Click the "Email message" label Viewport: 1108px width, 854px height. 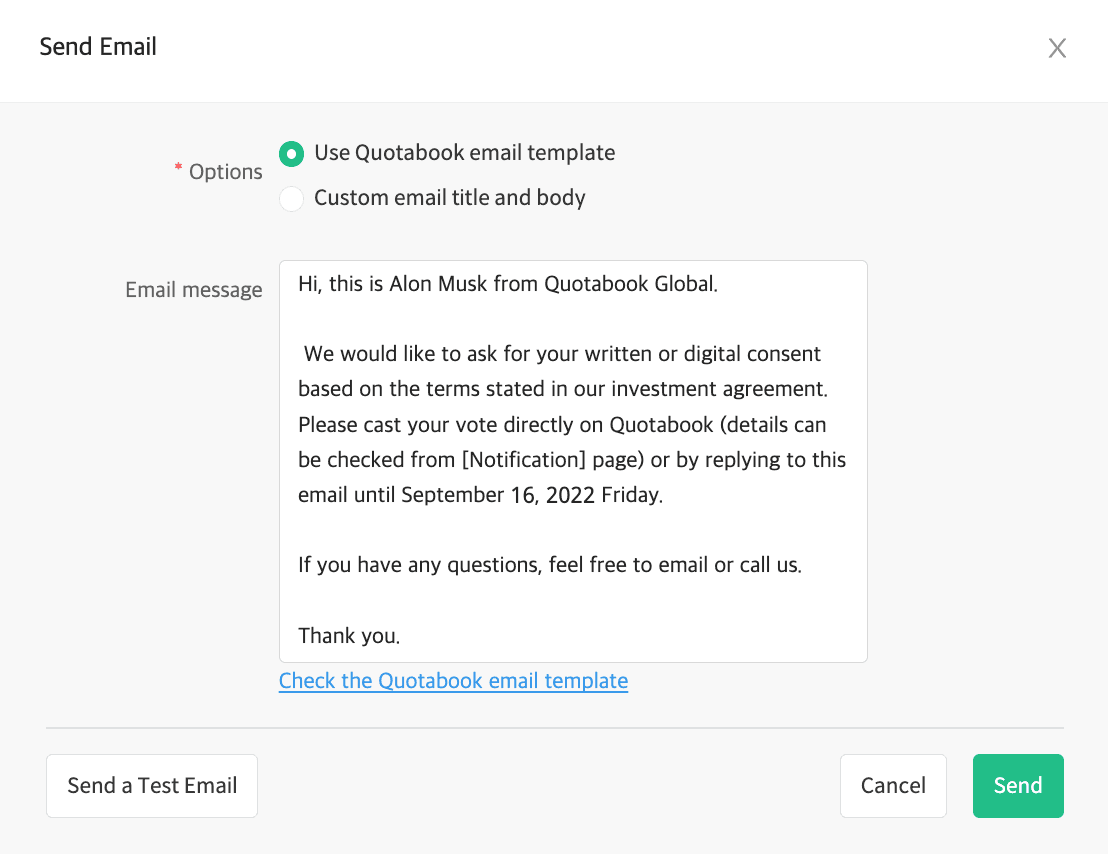coord(193,289)
